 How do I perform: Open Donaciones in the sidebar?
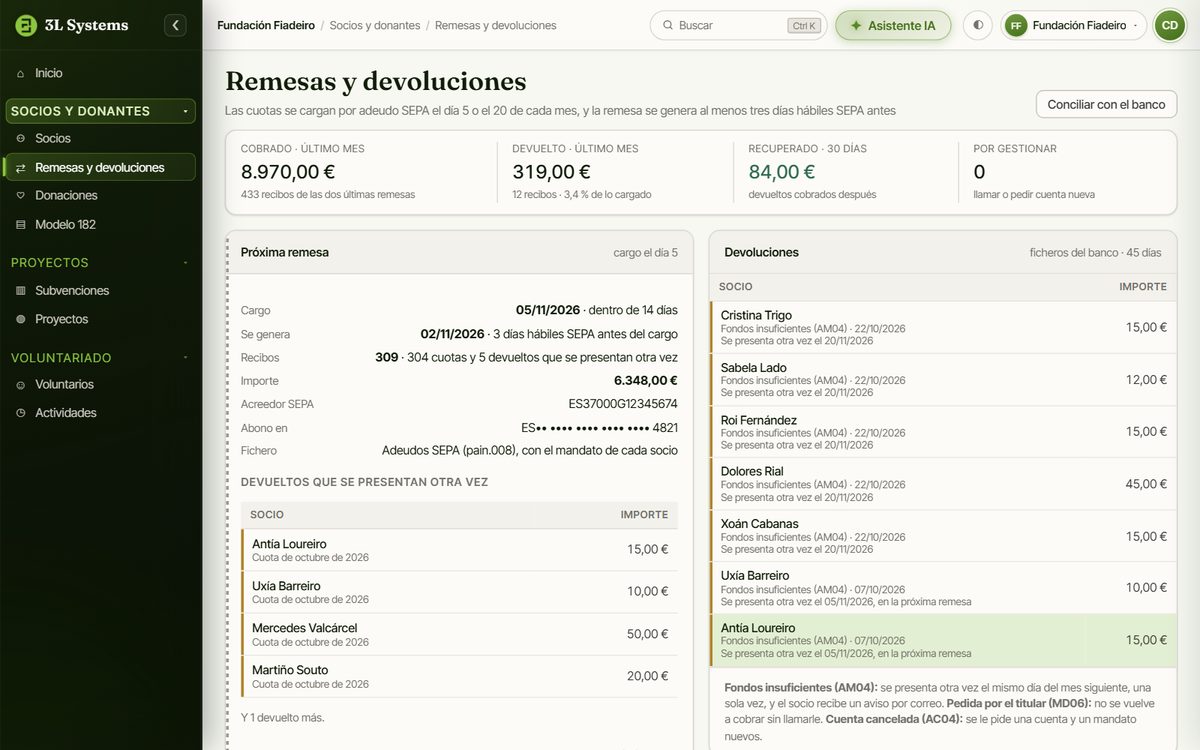(100, 195)
